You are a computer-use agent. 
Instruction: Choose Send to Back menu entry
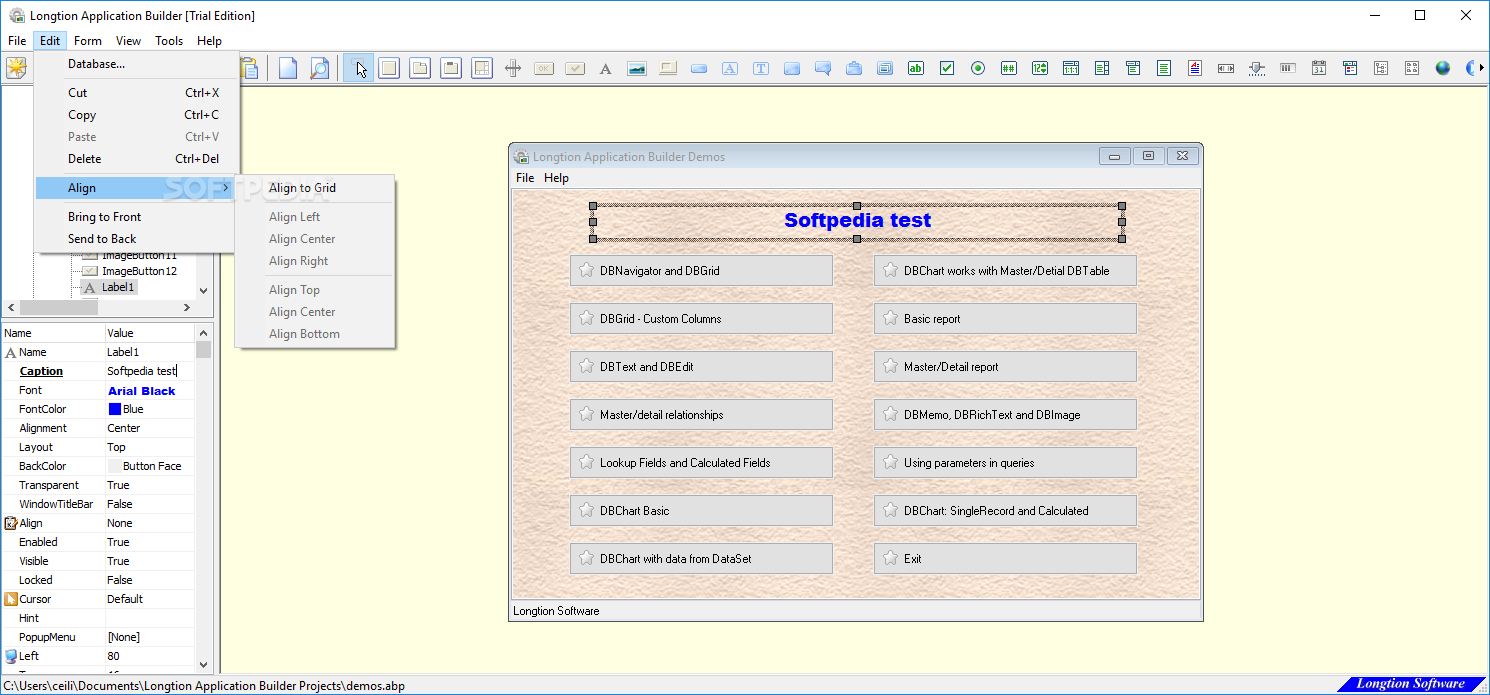coord(137,239)
